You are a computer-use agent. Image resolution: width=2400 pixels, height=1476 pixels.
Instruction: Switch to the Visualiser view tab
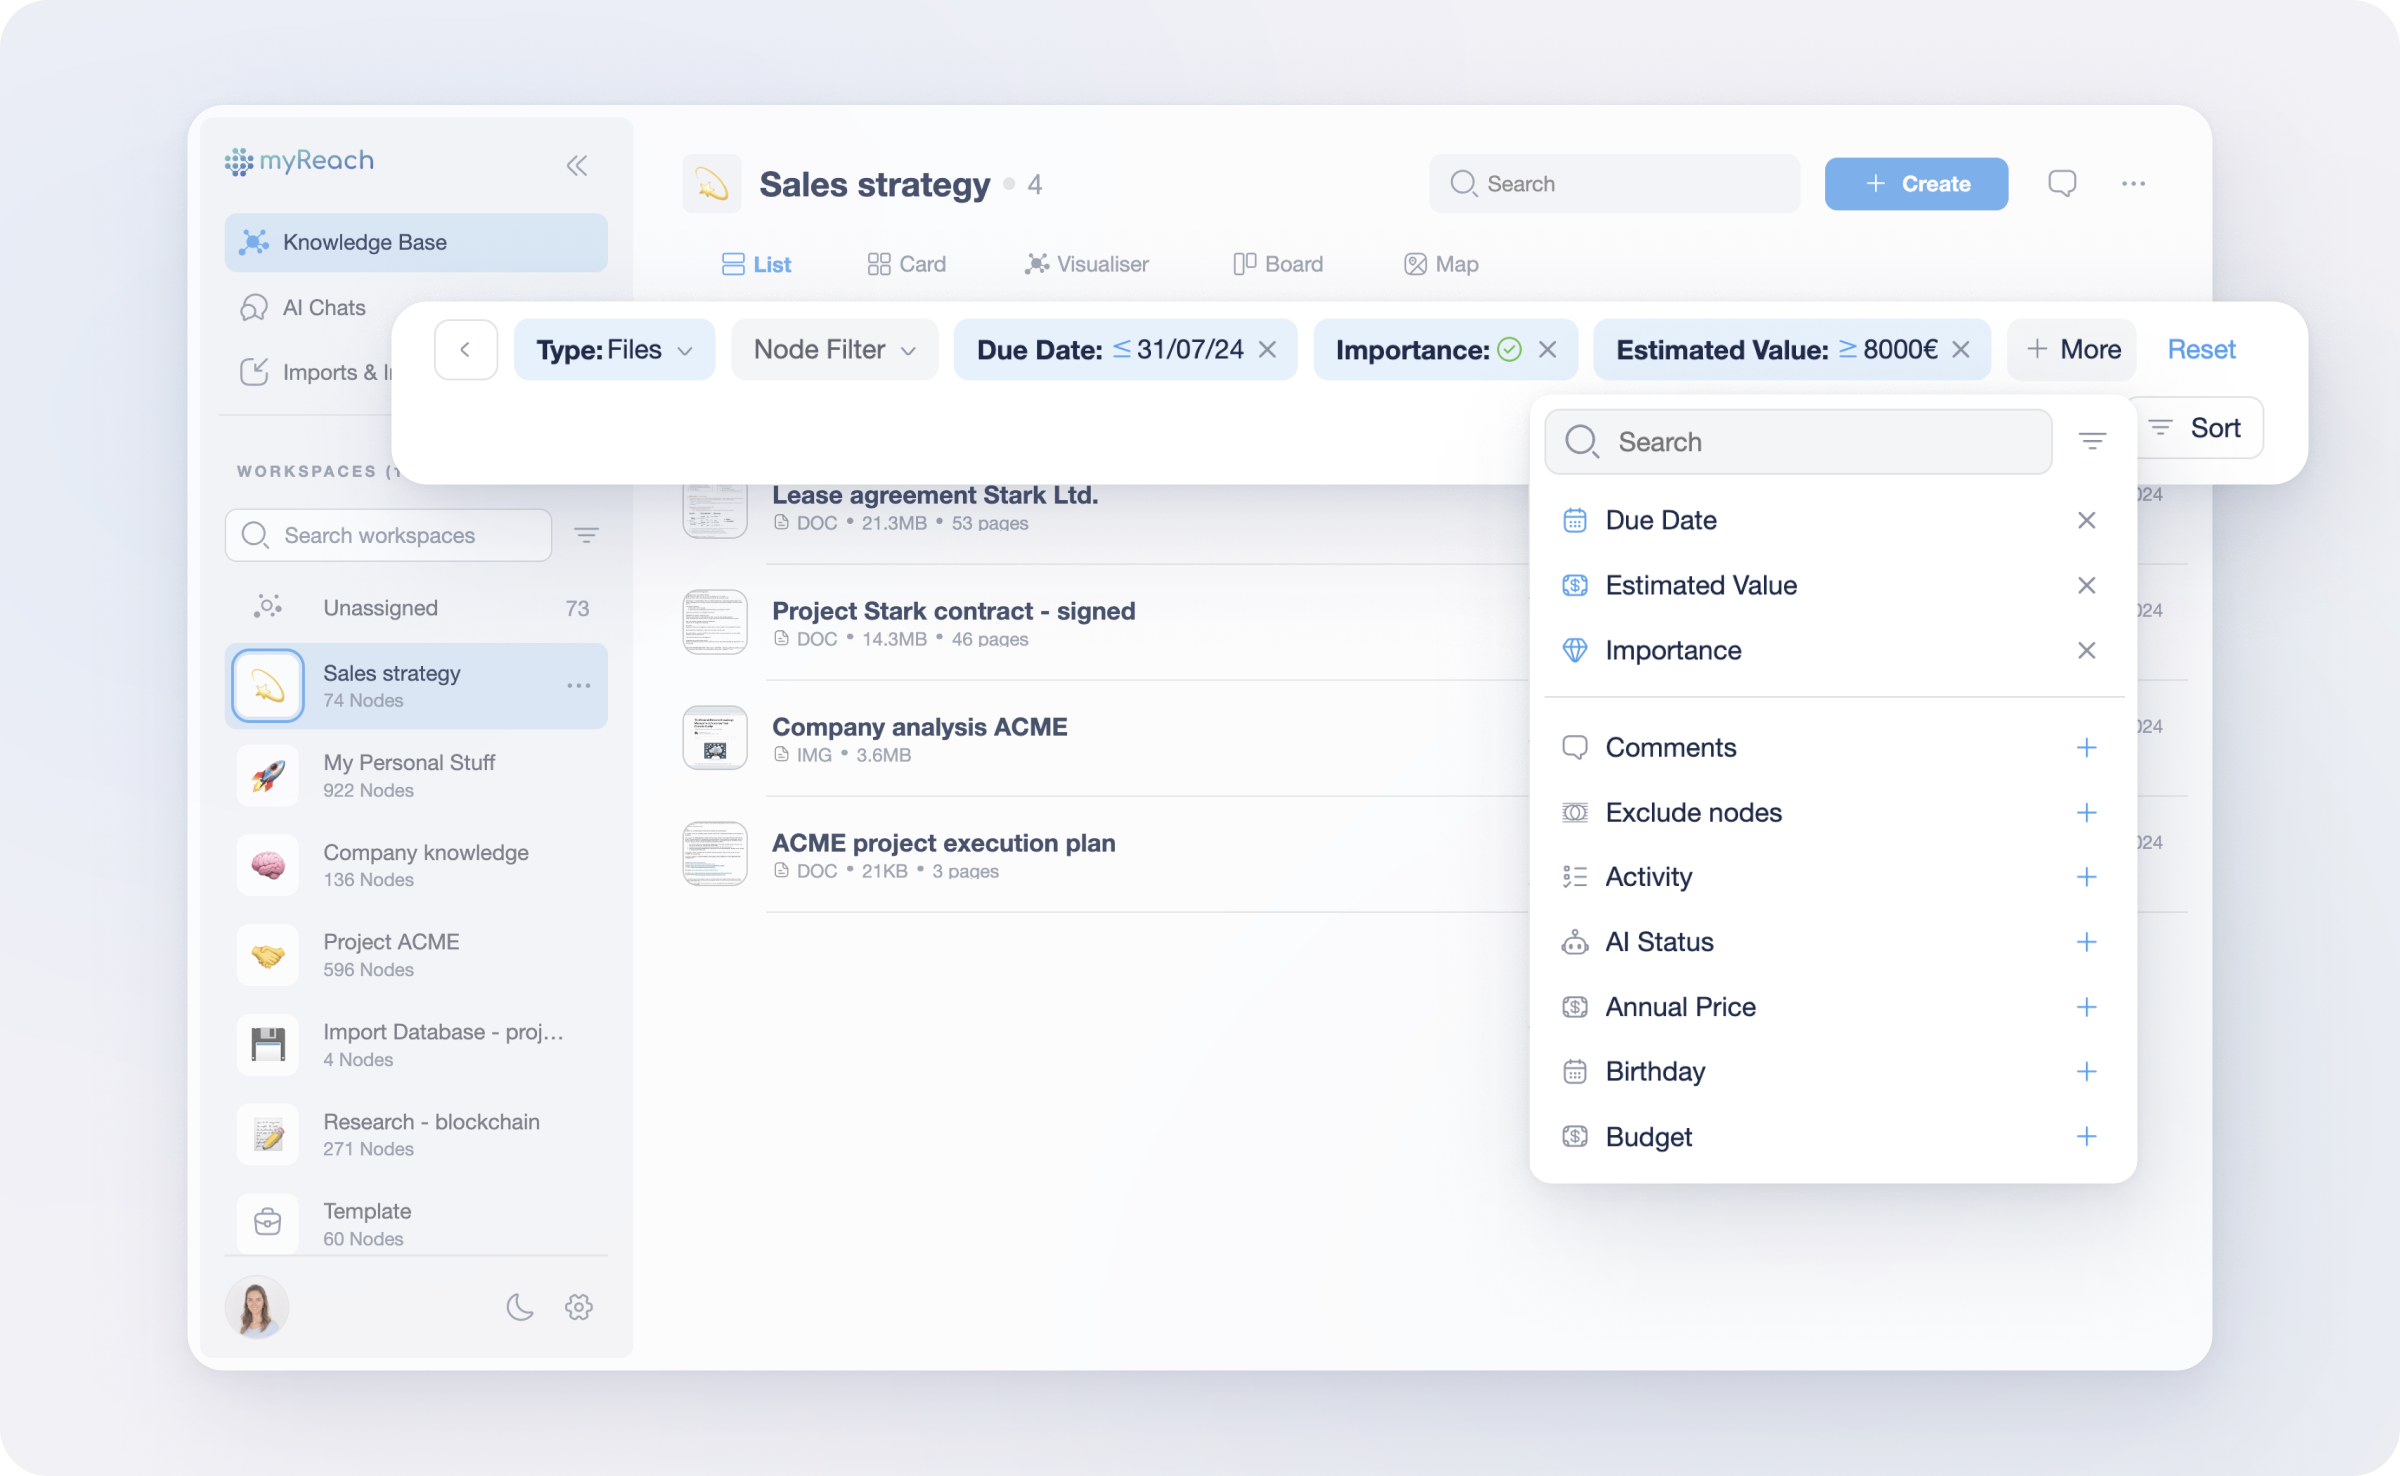(x=1087, y=264)
